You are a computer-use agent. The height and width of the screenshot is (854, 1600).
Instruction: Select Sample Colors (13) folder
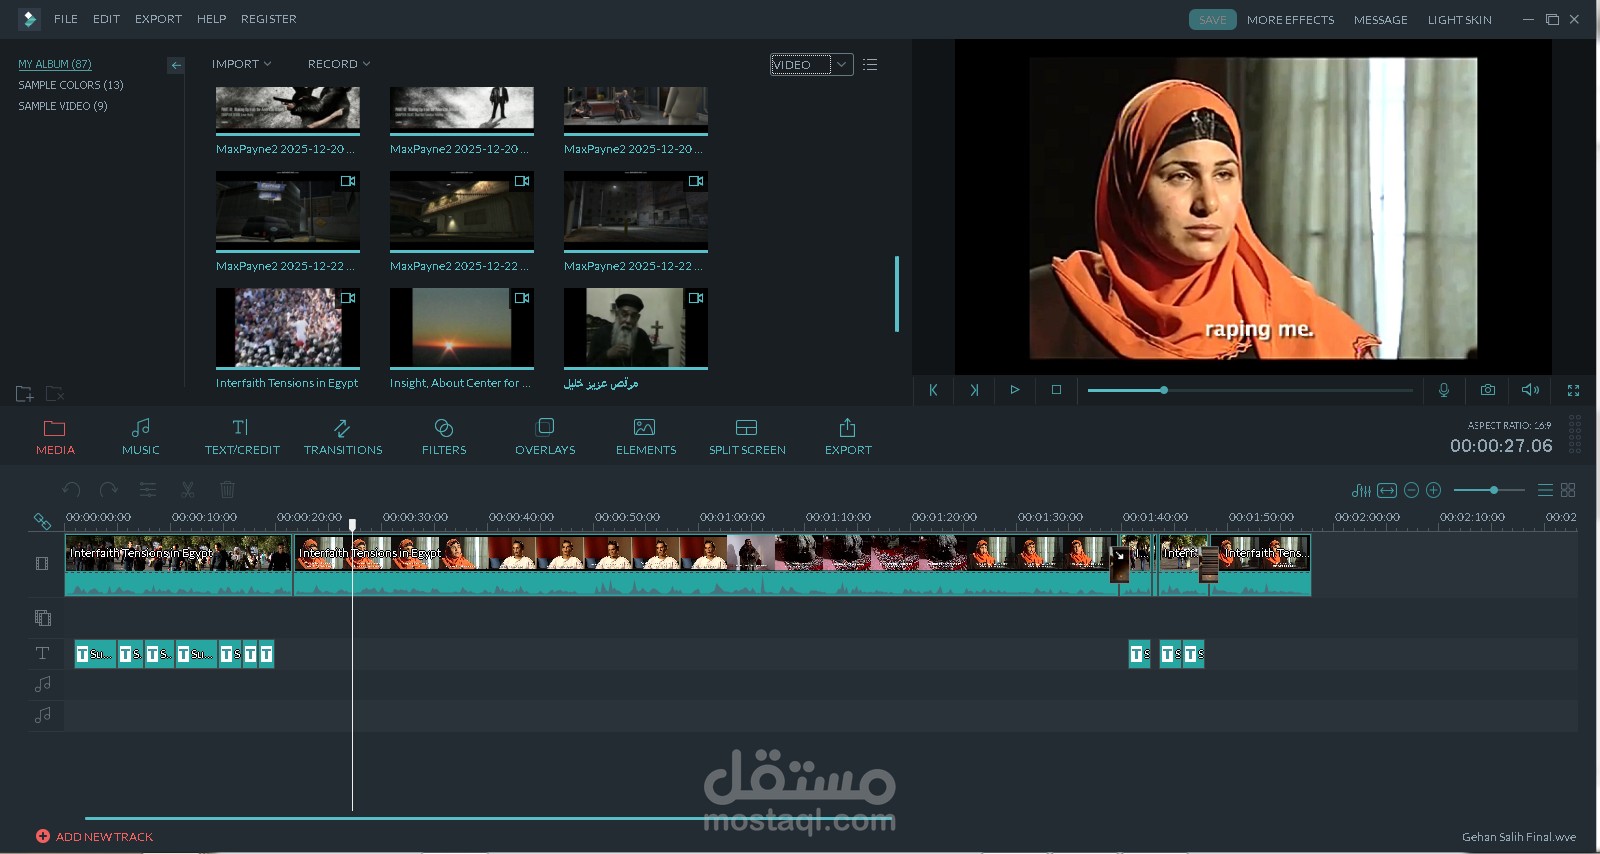71,85
